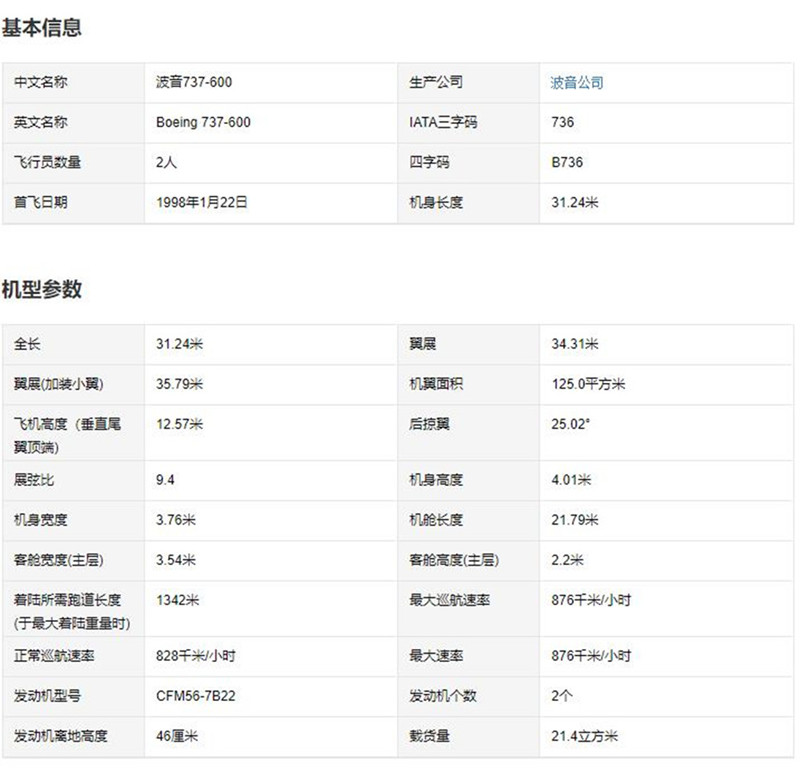Select the 3.54米 value
Screen dimensions: 800x772
click(x=176, y=560)
